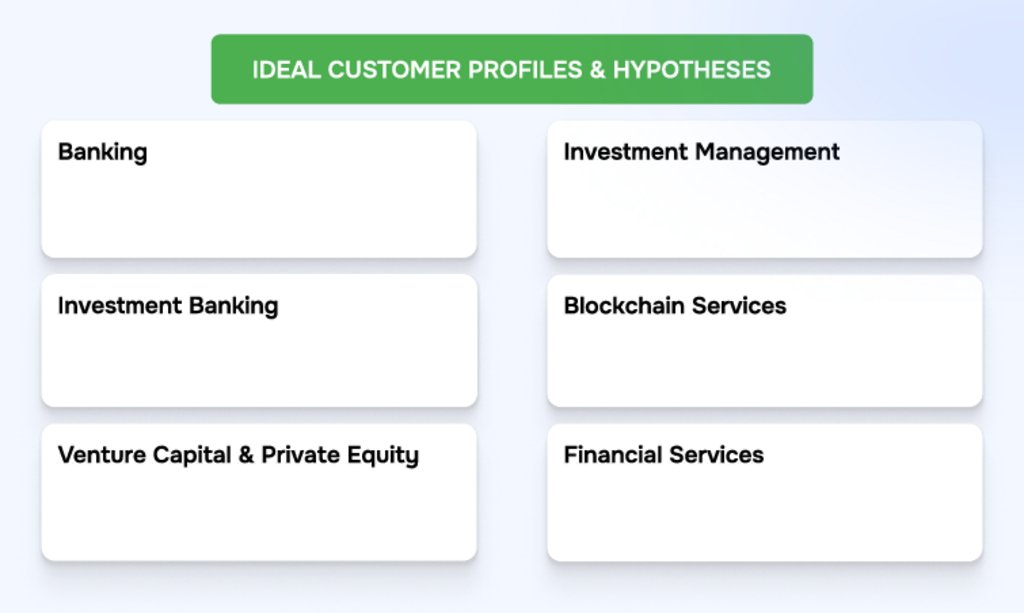Click the Financial Services heading
The height and width of the screenshot is (613, 1024).
click(663, 455)
